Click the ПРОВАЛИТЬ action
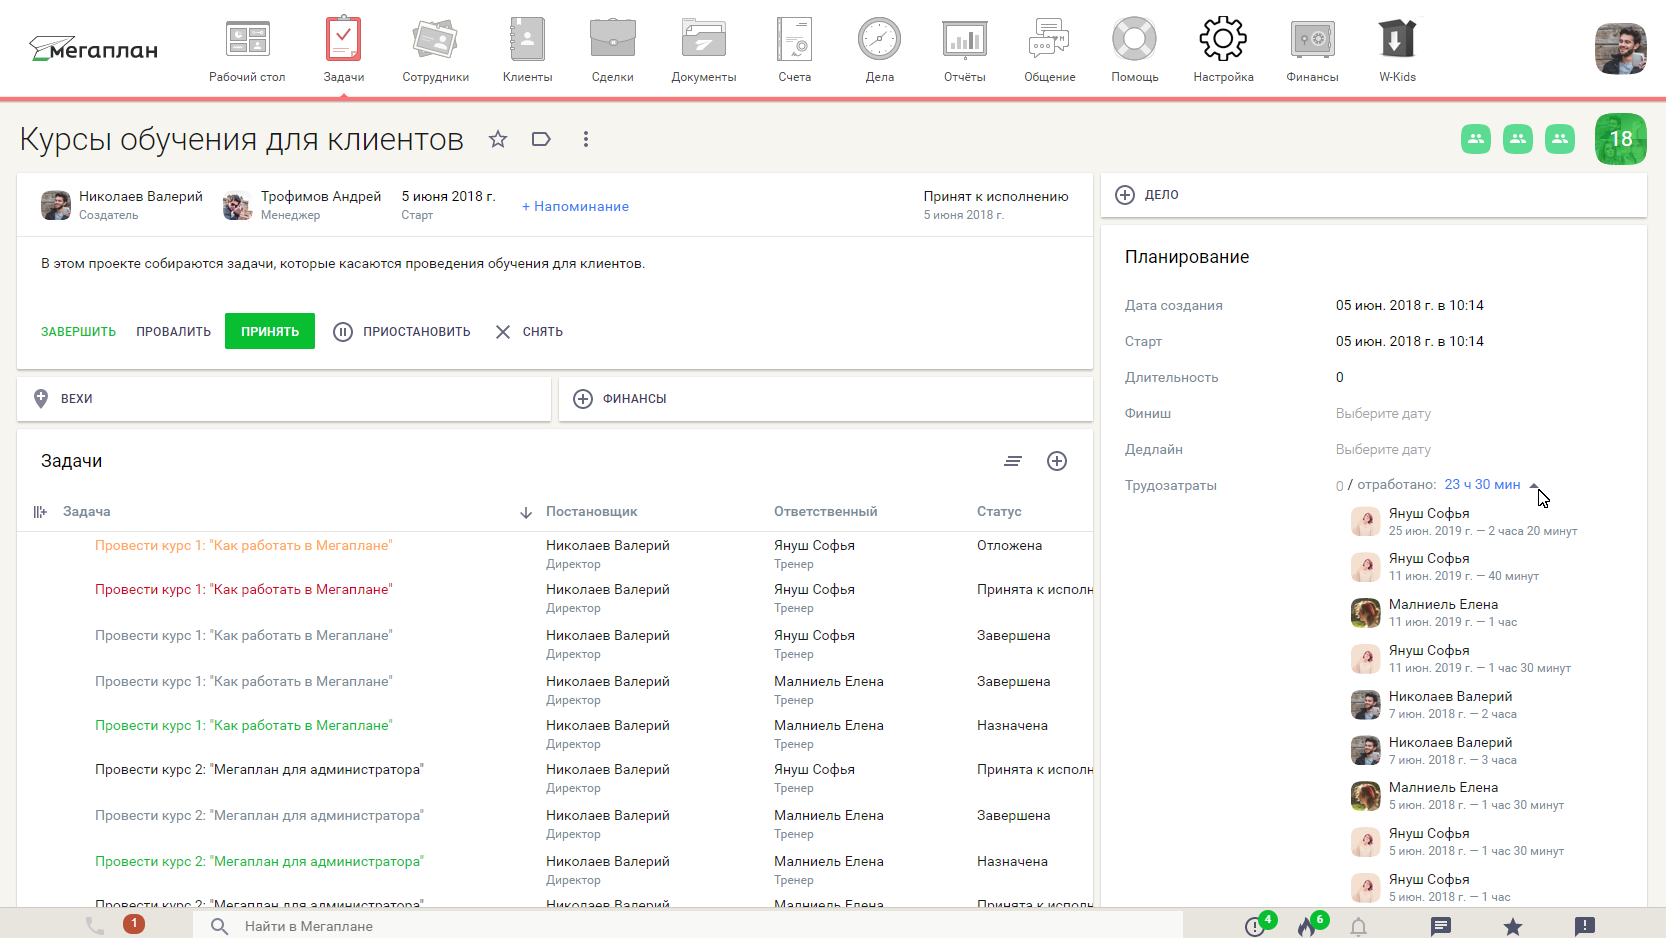This screenshot has width=1666, height=938. [x=174, y=331]
